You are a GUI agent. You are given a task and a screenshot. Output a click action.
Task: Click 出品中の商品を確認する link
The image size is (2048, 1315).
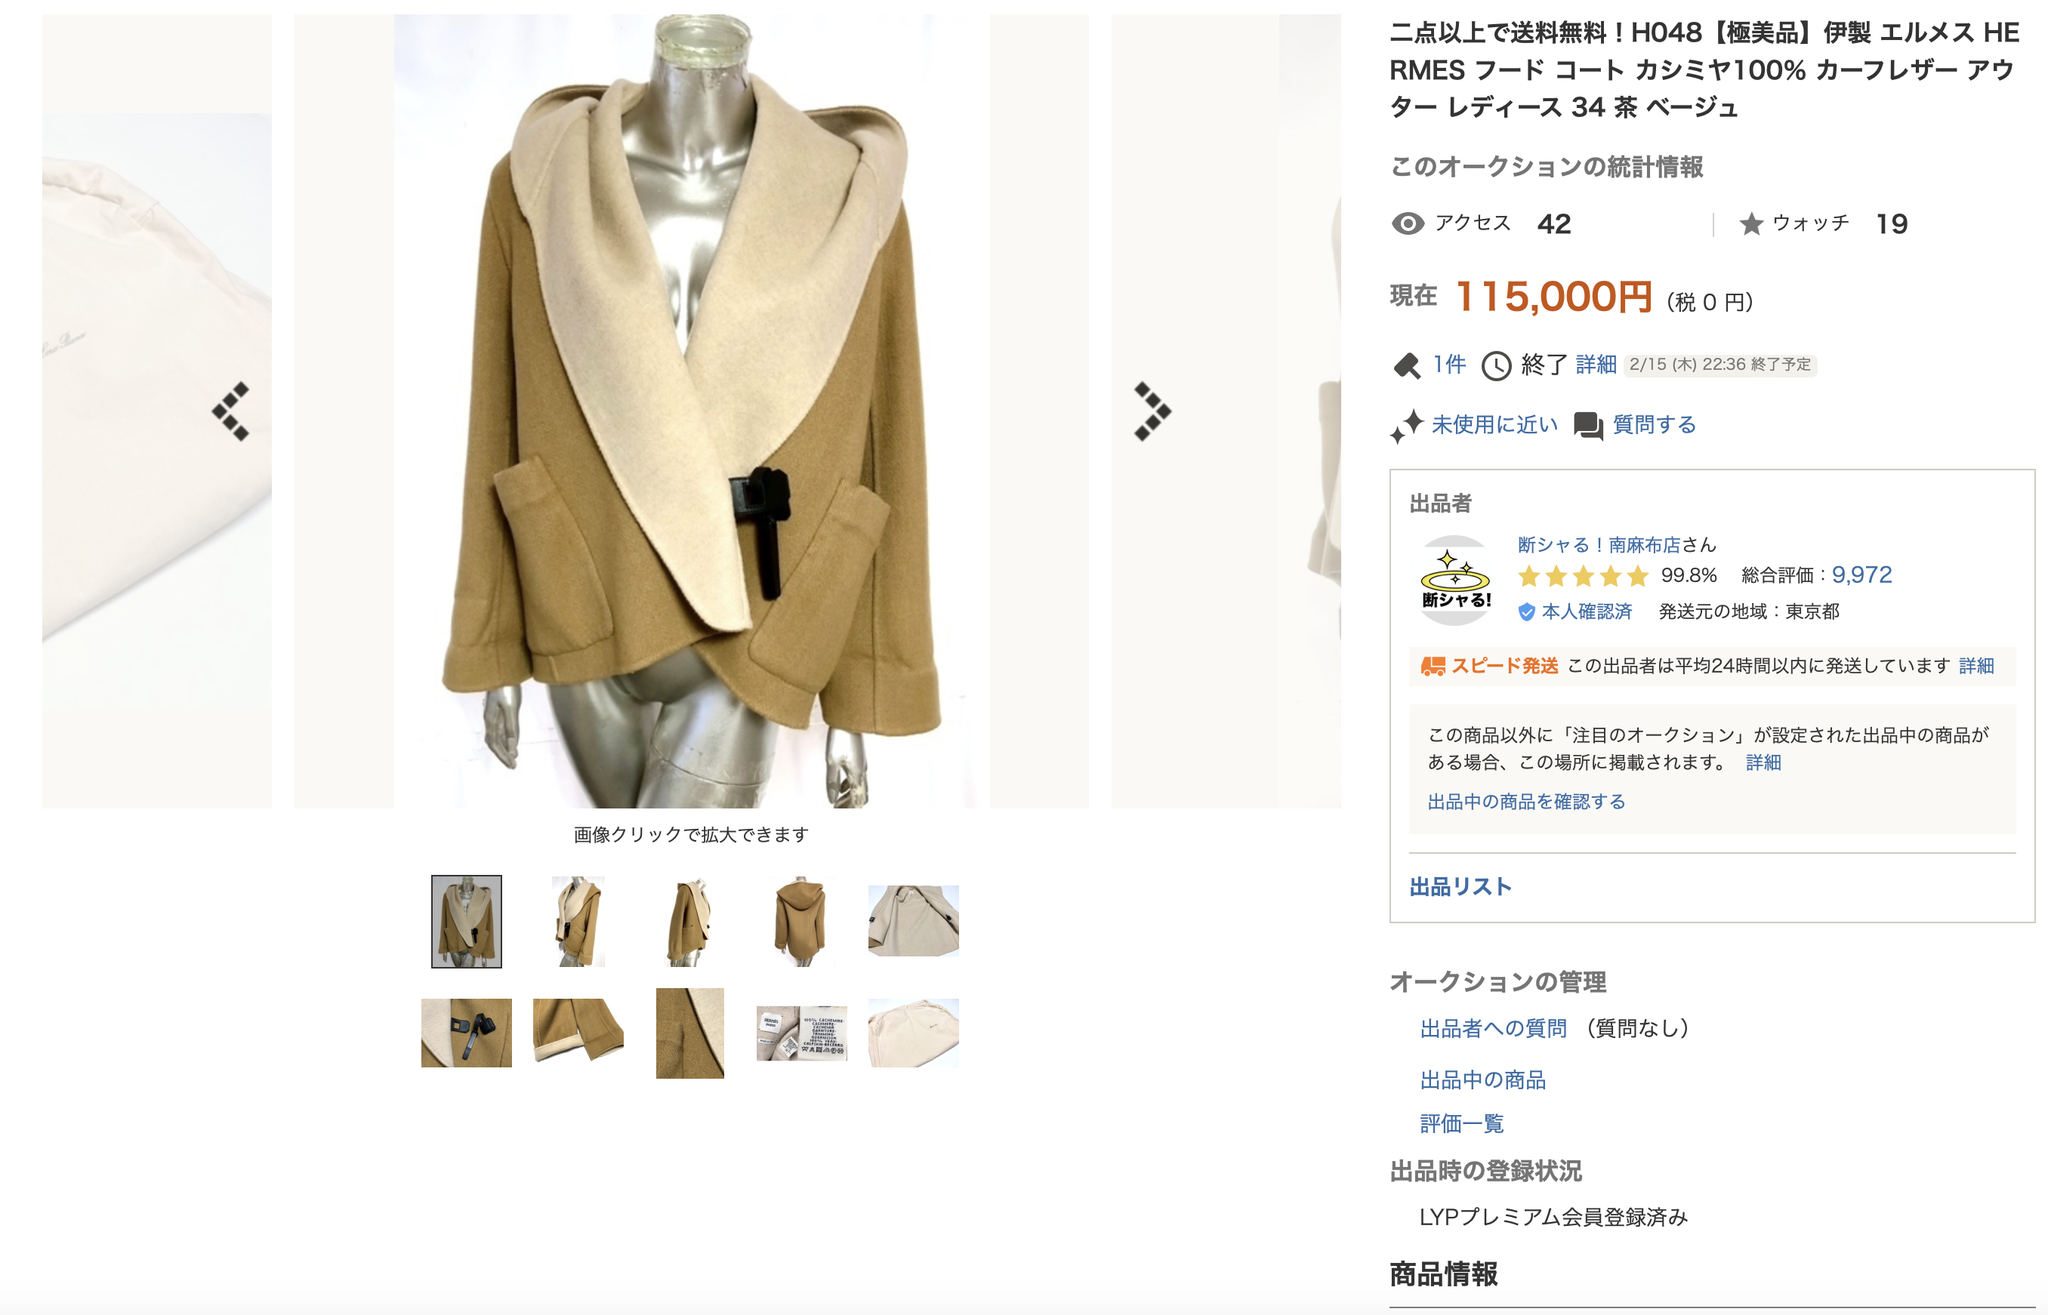coord(1526,802)
